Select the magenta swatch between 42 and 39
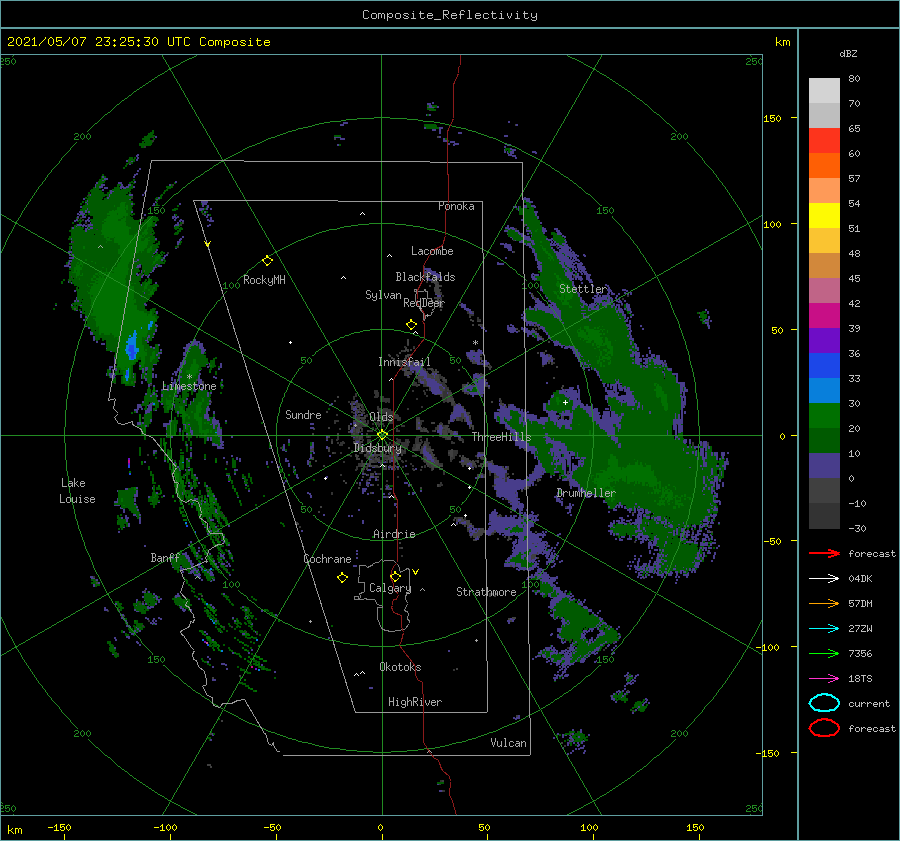The width and height of the screenshot is (900, 841). (824, 316)
